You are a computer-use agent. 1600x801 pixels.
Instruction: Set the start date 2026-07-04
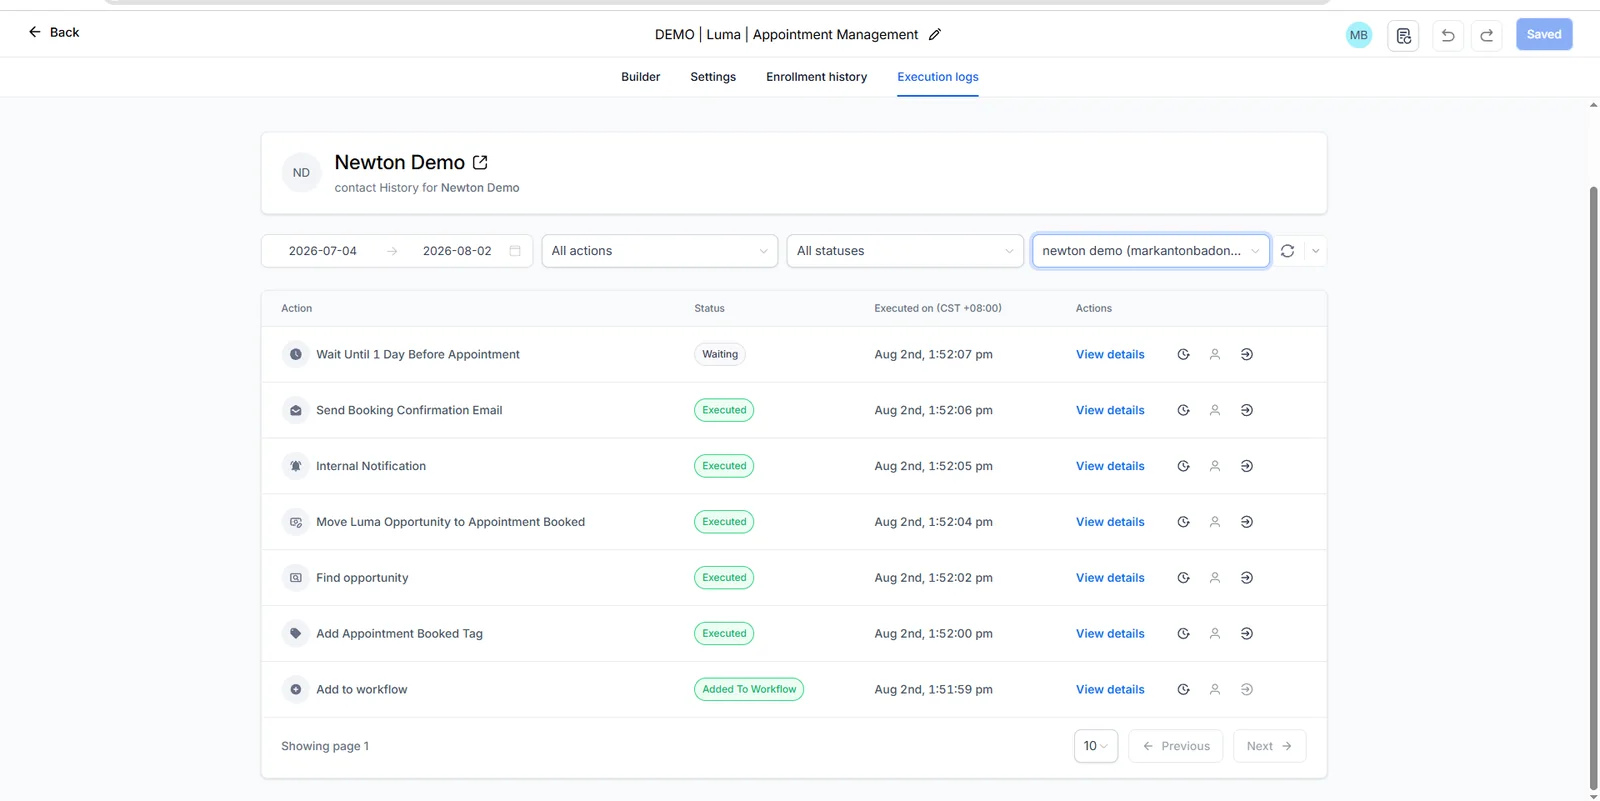322,251
